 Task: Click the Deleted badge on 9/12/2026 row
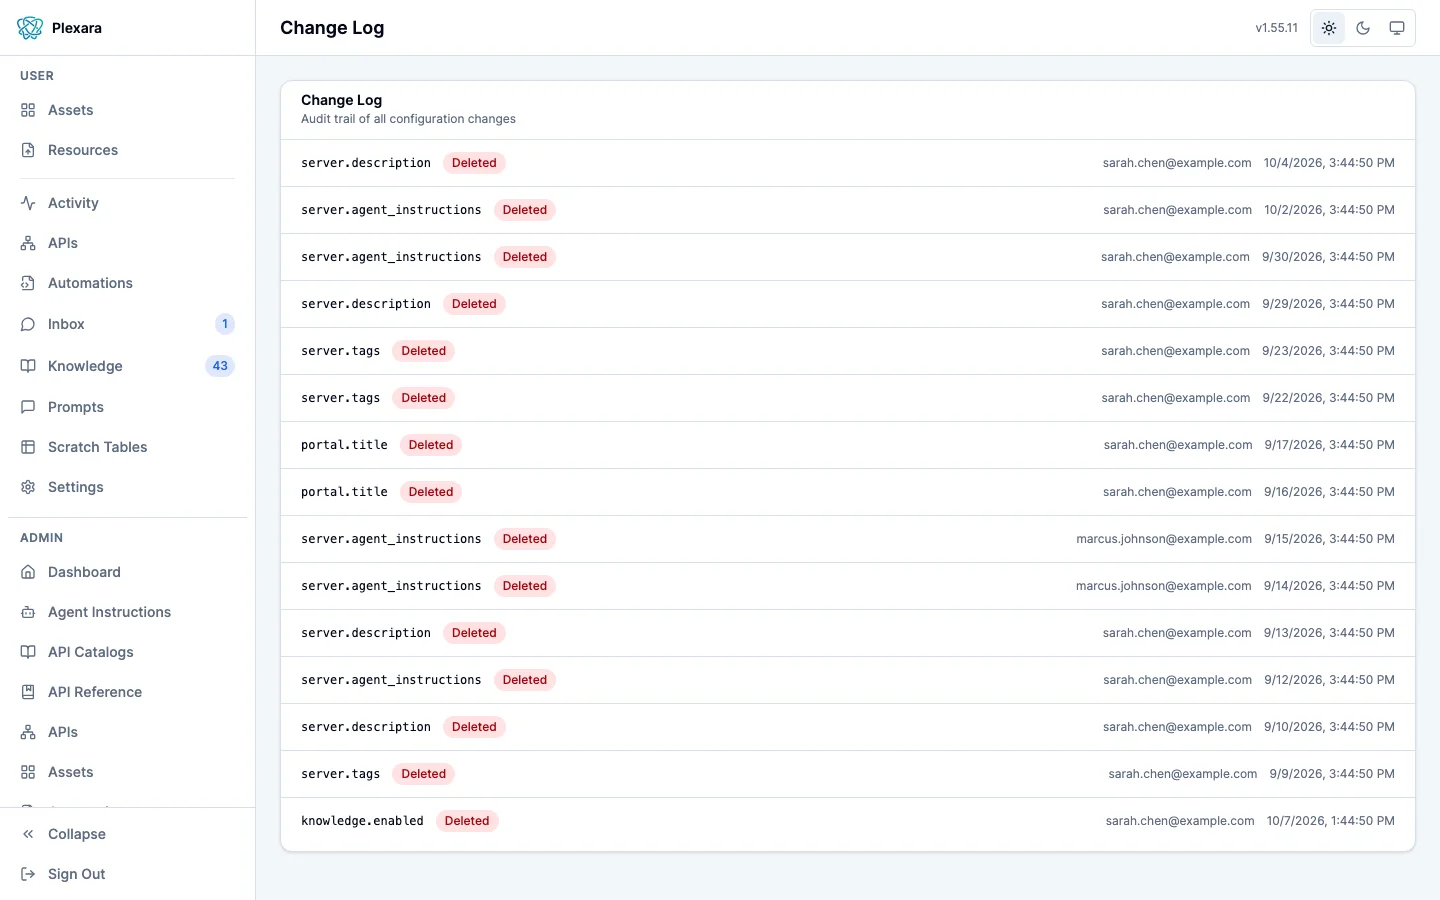pos(525,680)
